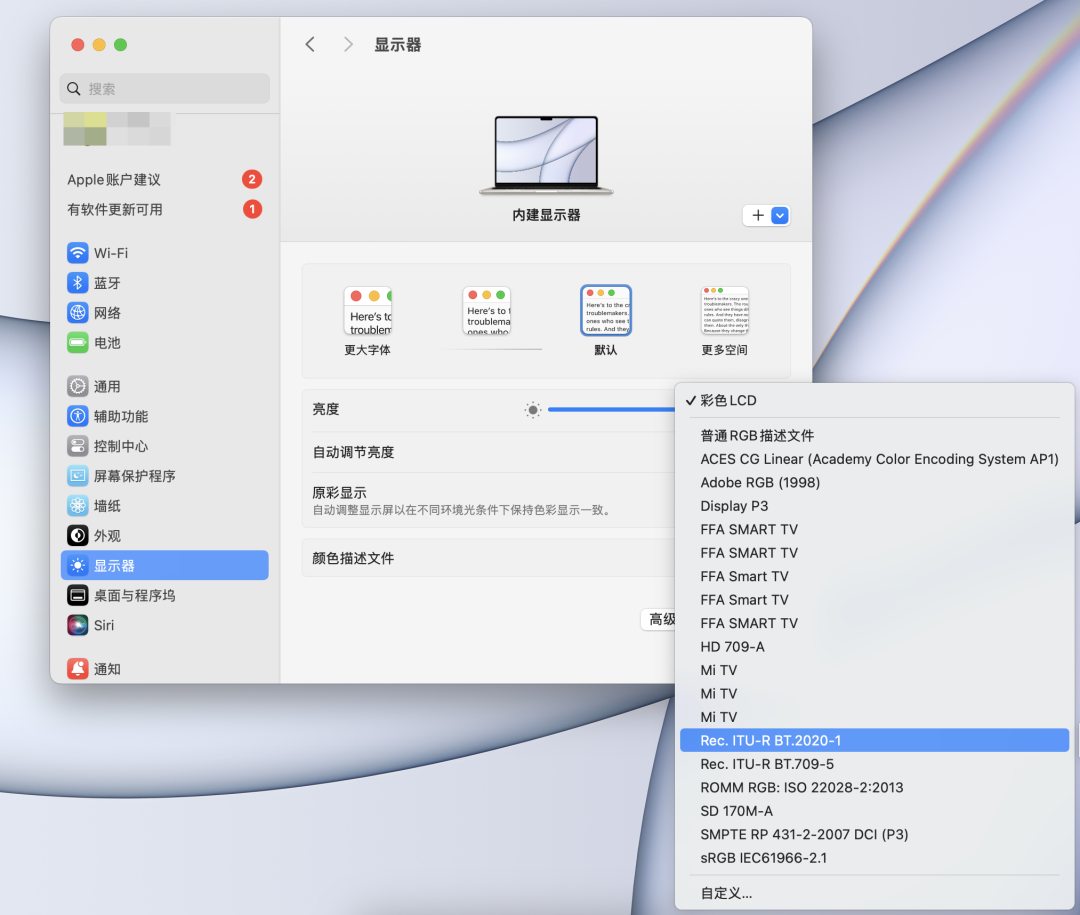Click the 亮度 brightness slider track
This screenshot has height=915, width=1080.
[611, 409]
